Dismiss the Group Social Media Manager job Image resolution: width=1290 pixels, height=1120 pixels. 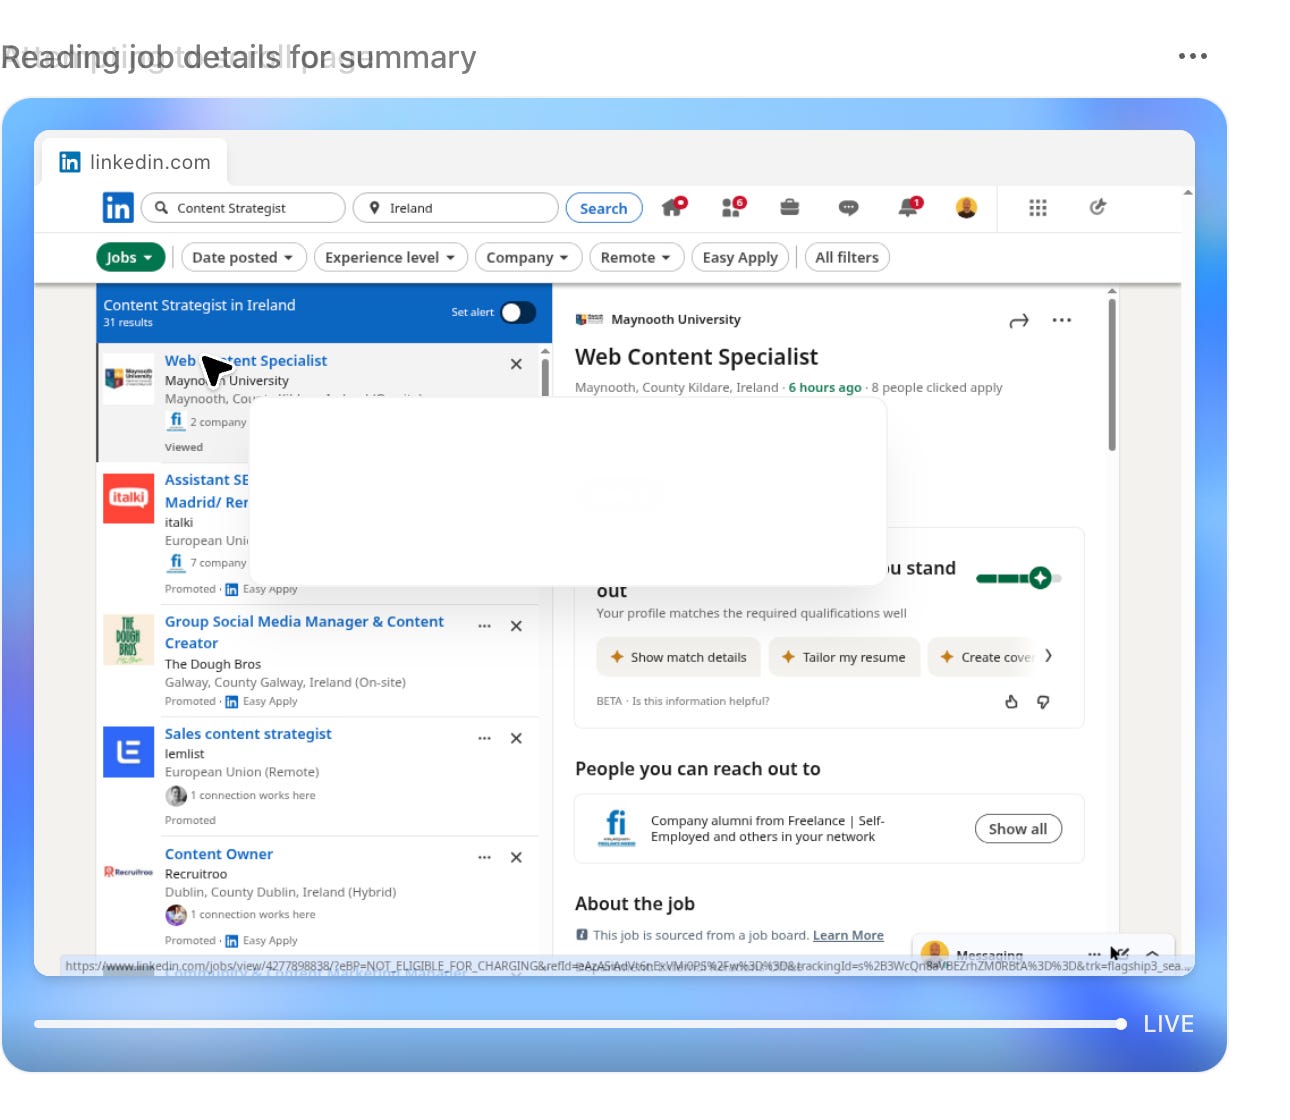516,626
